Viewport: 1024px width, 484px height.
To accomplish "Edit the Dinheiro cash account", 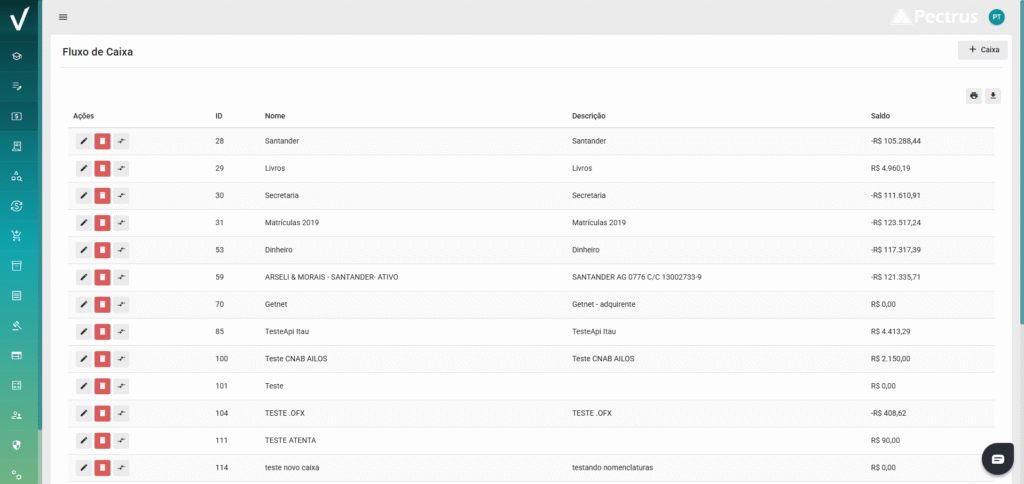I will pos(84,249).
